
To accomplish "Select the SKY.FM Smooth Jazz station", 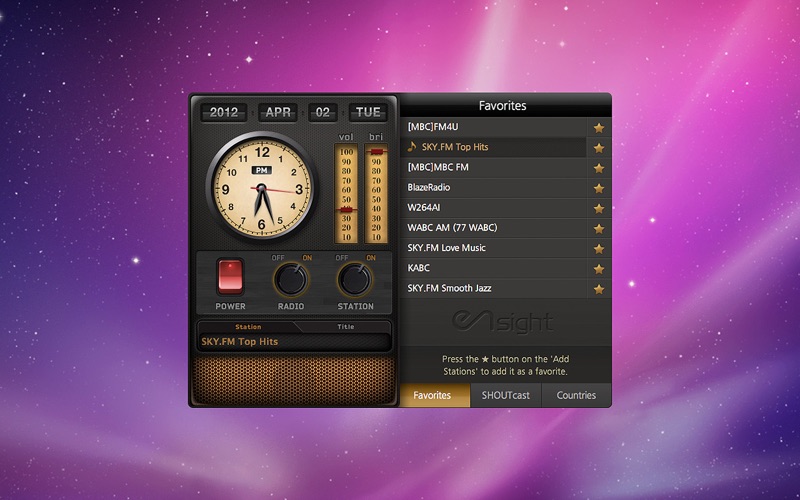I will [x=493, y=288].
